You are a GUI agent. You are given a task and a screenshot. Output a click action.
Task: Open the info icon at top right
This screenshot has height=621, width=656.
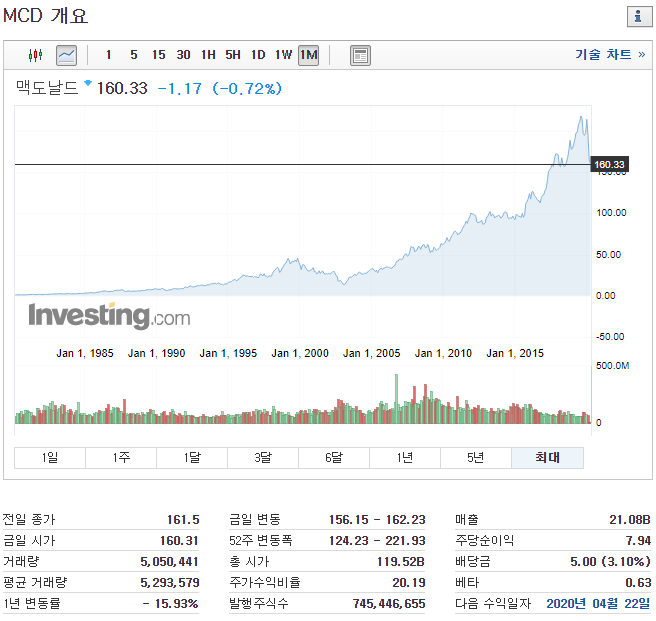(x=638, y=17)
